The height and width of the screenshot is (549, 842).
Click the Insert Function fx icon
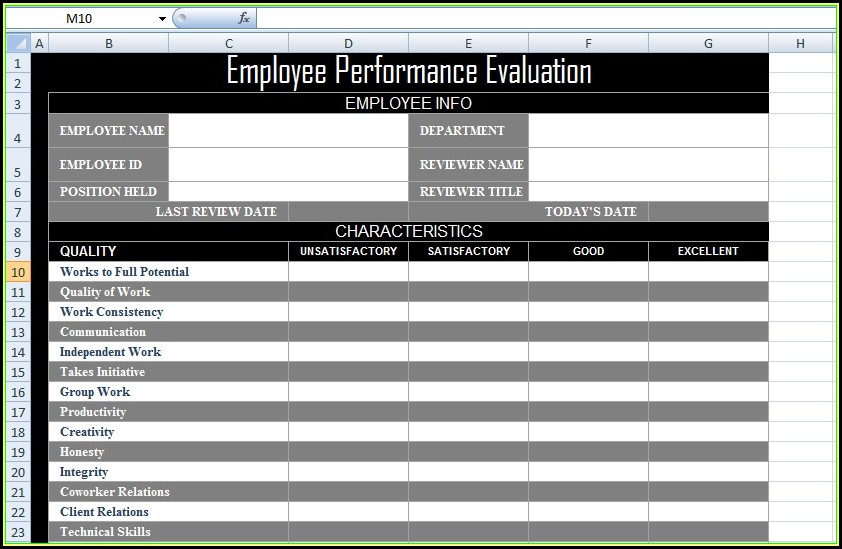click(244, 19)
